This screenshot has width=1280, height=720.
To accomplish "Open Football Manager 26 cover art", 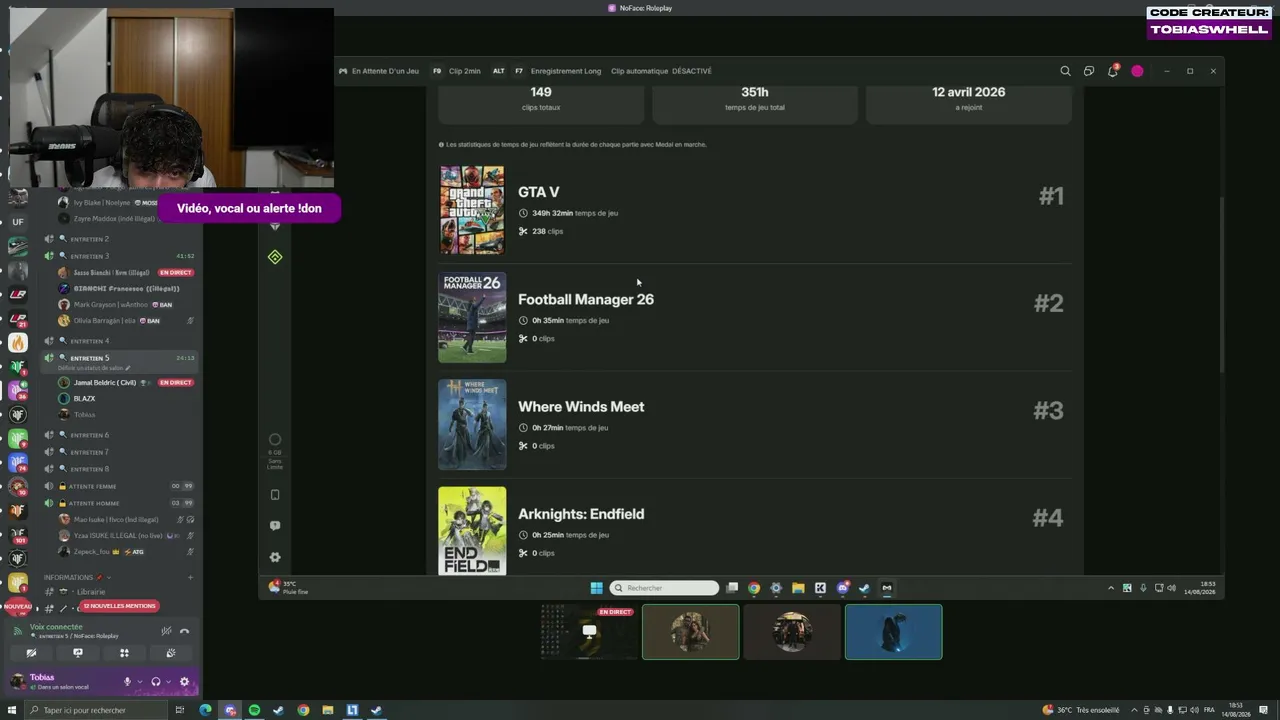I will tap(472, 317).
